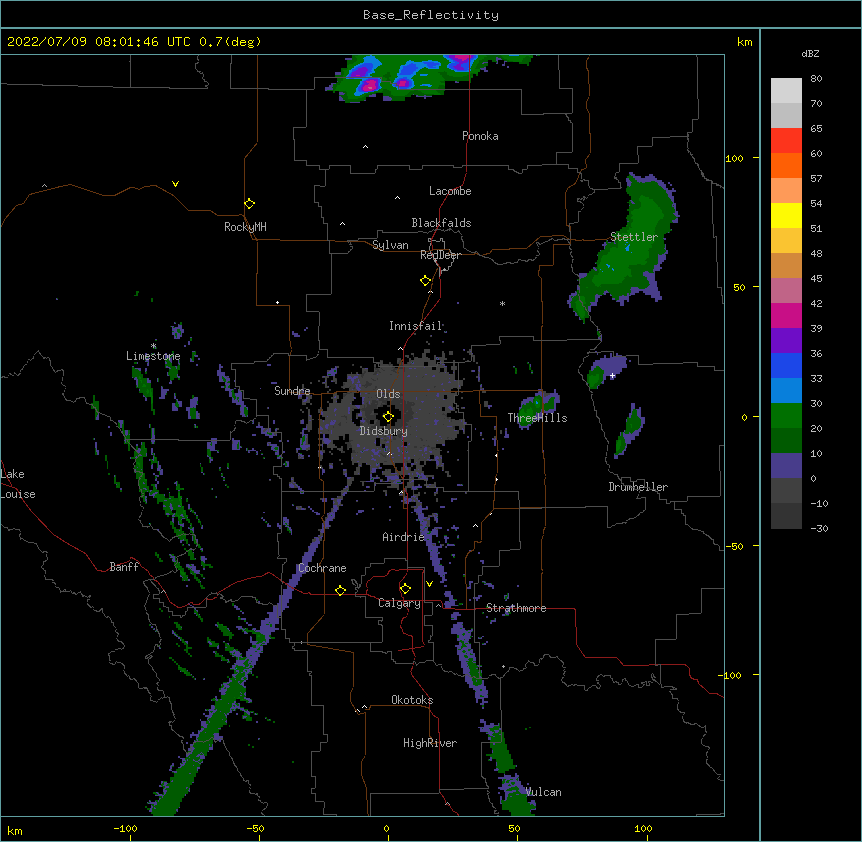
Task: Select the radar site diamond between Olds and Didsbury
Action: [388, 416]
